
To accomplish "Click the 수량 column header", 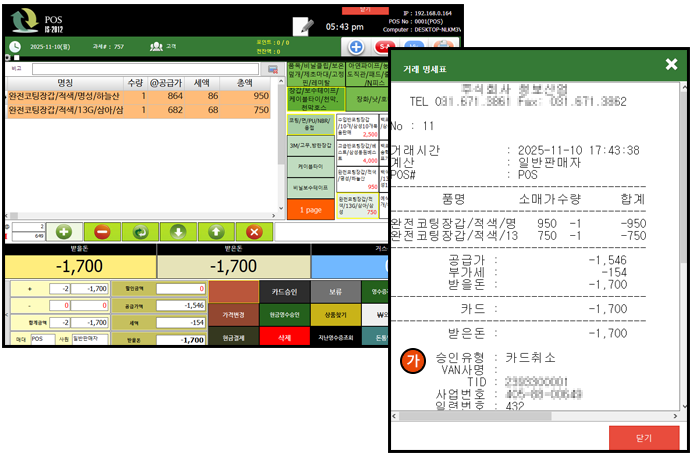I will (135, 83).
